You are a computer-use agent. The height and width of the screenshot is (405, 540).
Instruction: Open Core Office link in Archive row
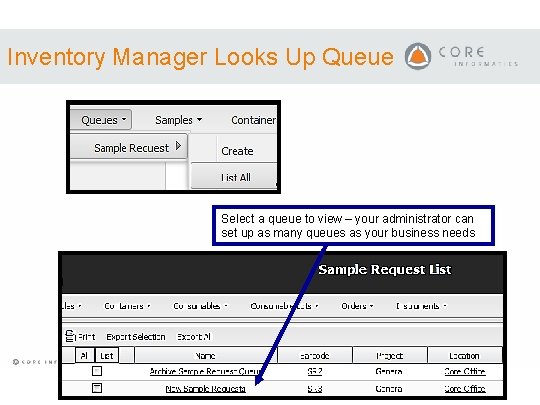pyautogui.click(x=465, y=371)
